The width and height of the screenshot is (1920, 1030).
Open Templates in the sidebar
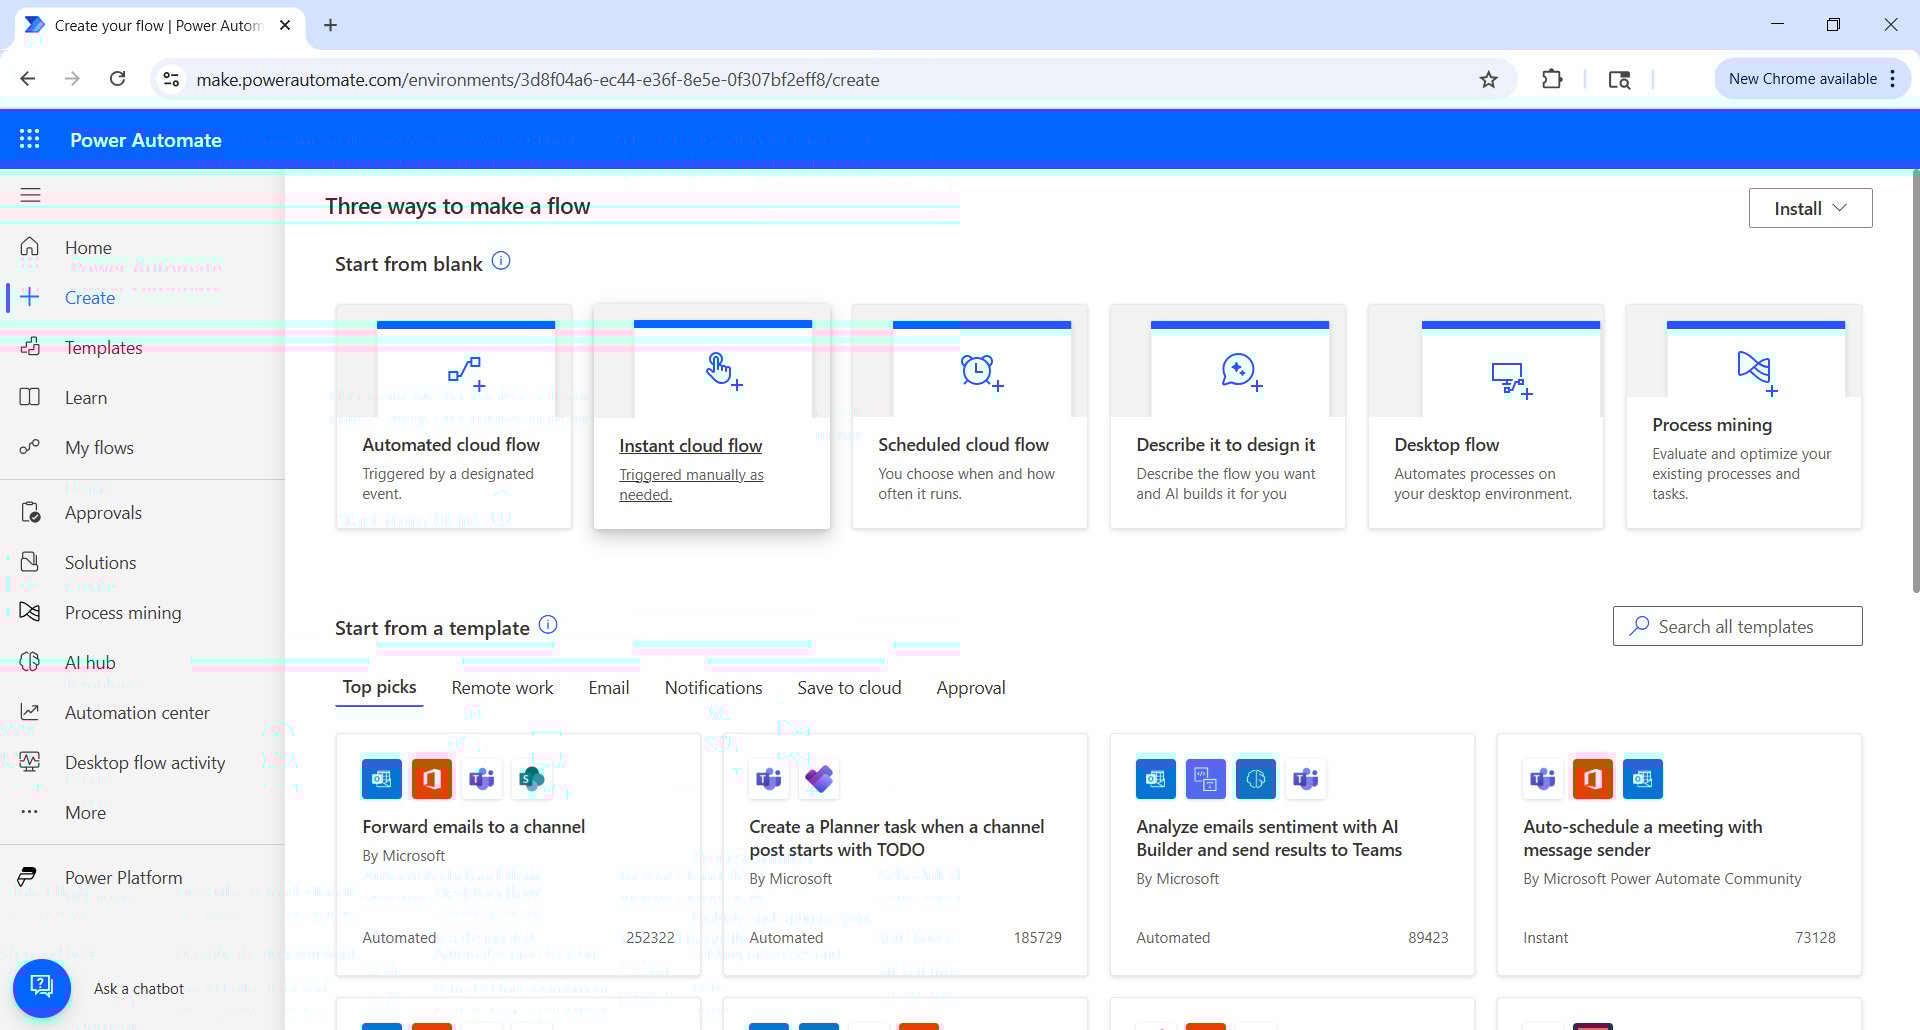coord(103,347)
